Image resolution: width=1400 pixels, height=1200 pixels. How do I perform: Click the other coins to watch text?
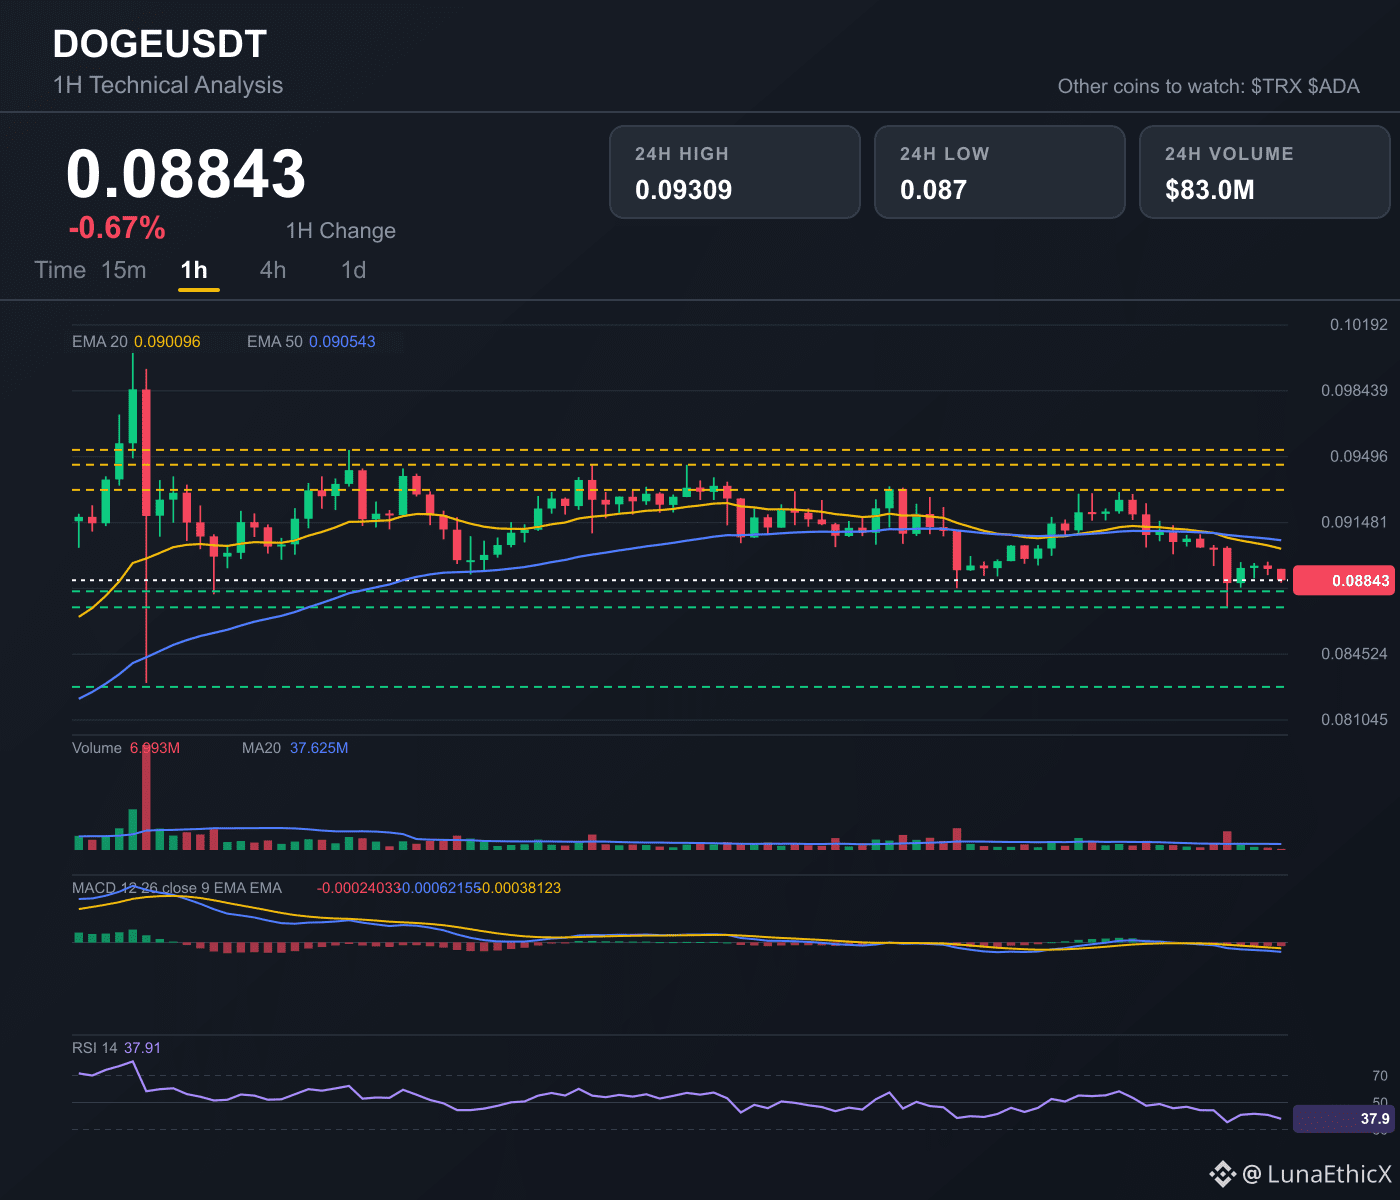[1209, 86]
